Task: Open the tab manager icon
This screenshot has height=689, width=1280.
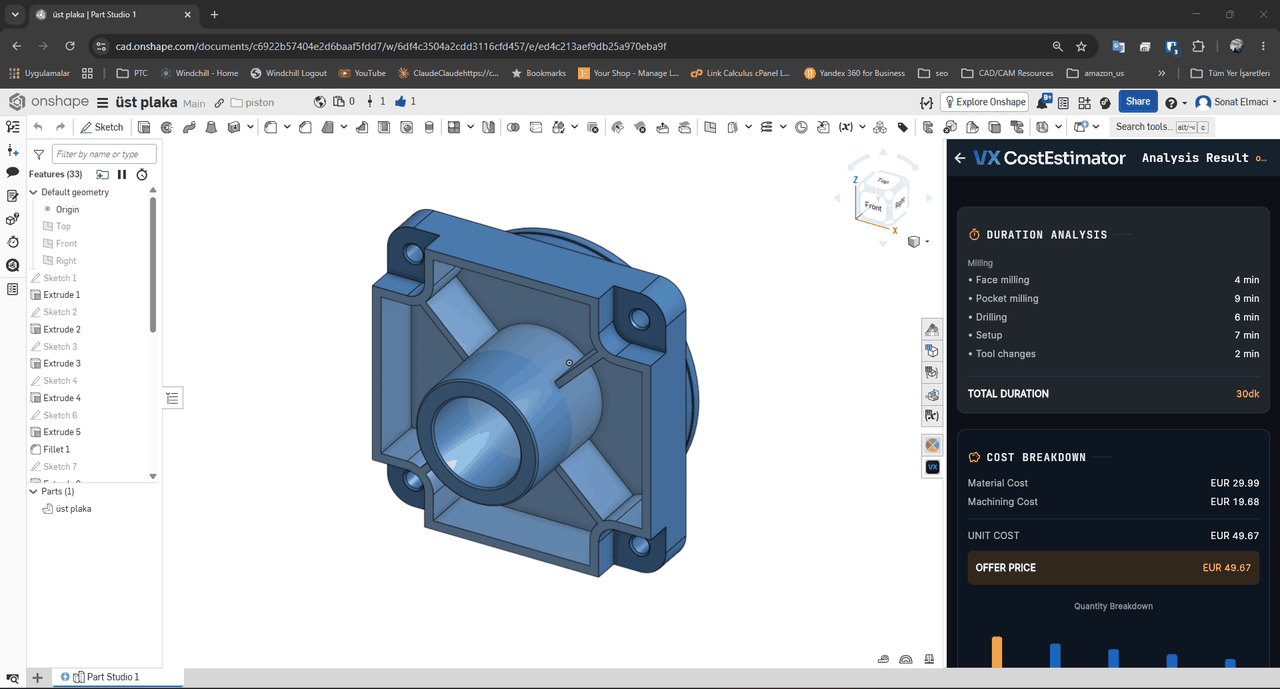Action: pyautogui.click(x=12, y=678)
